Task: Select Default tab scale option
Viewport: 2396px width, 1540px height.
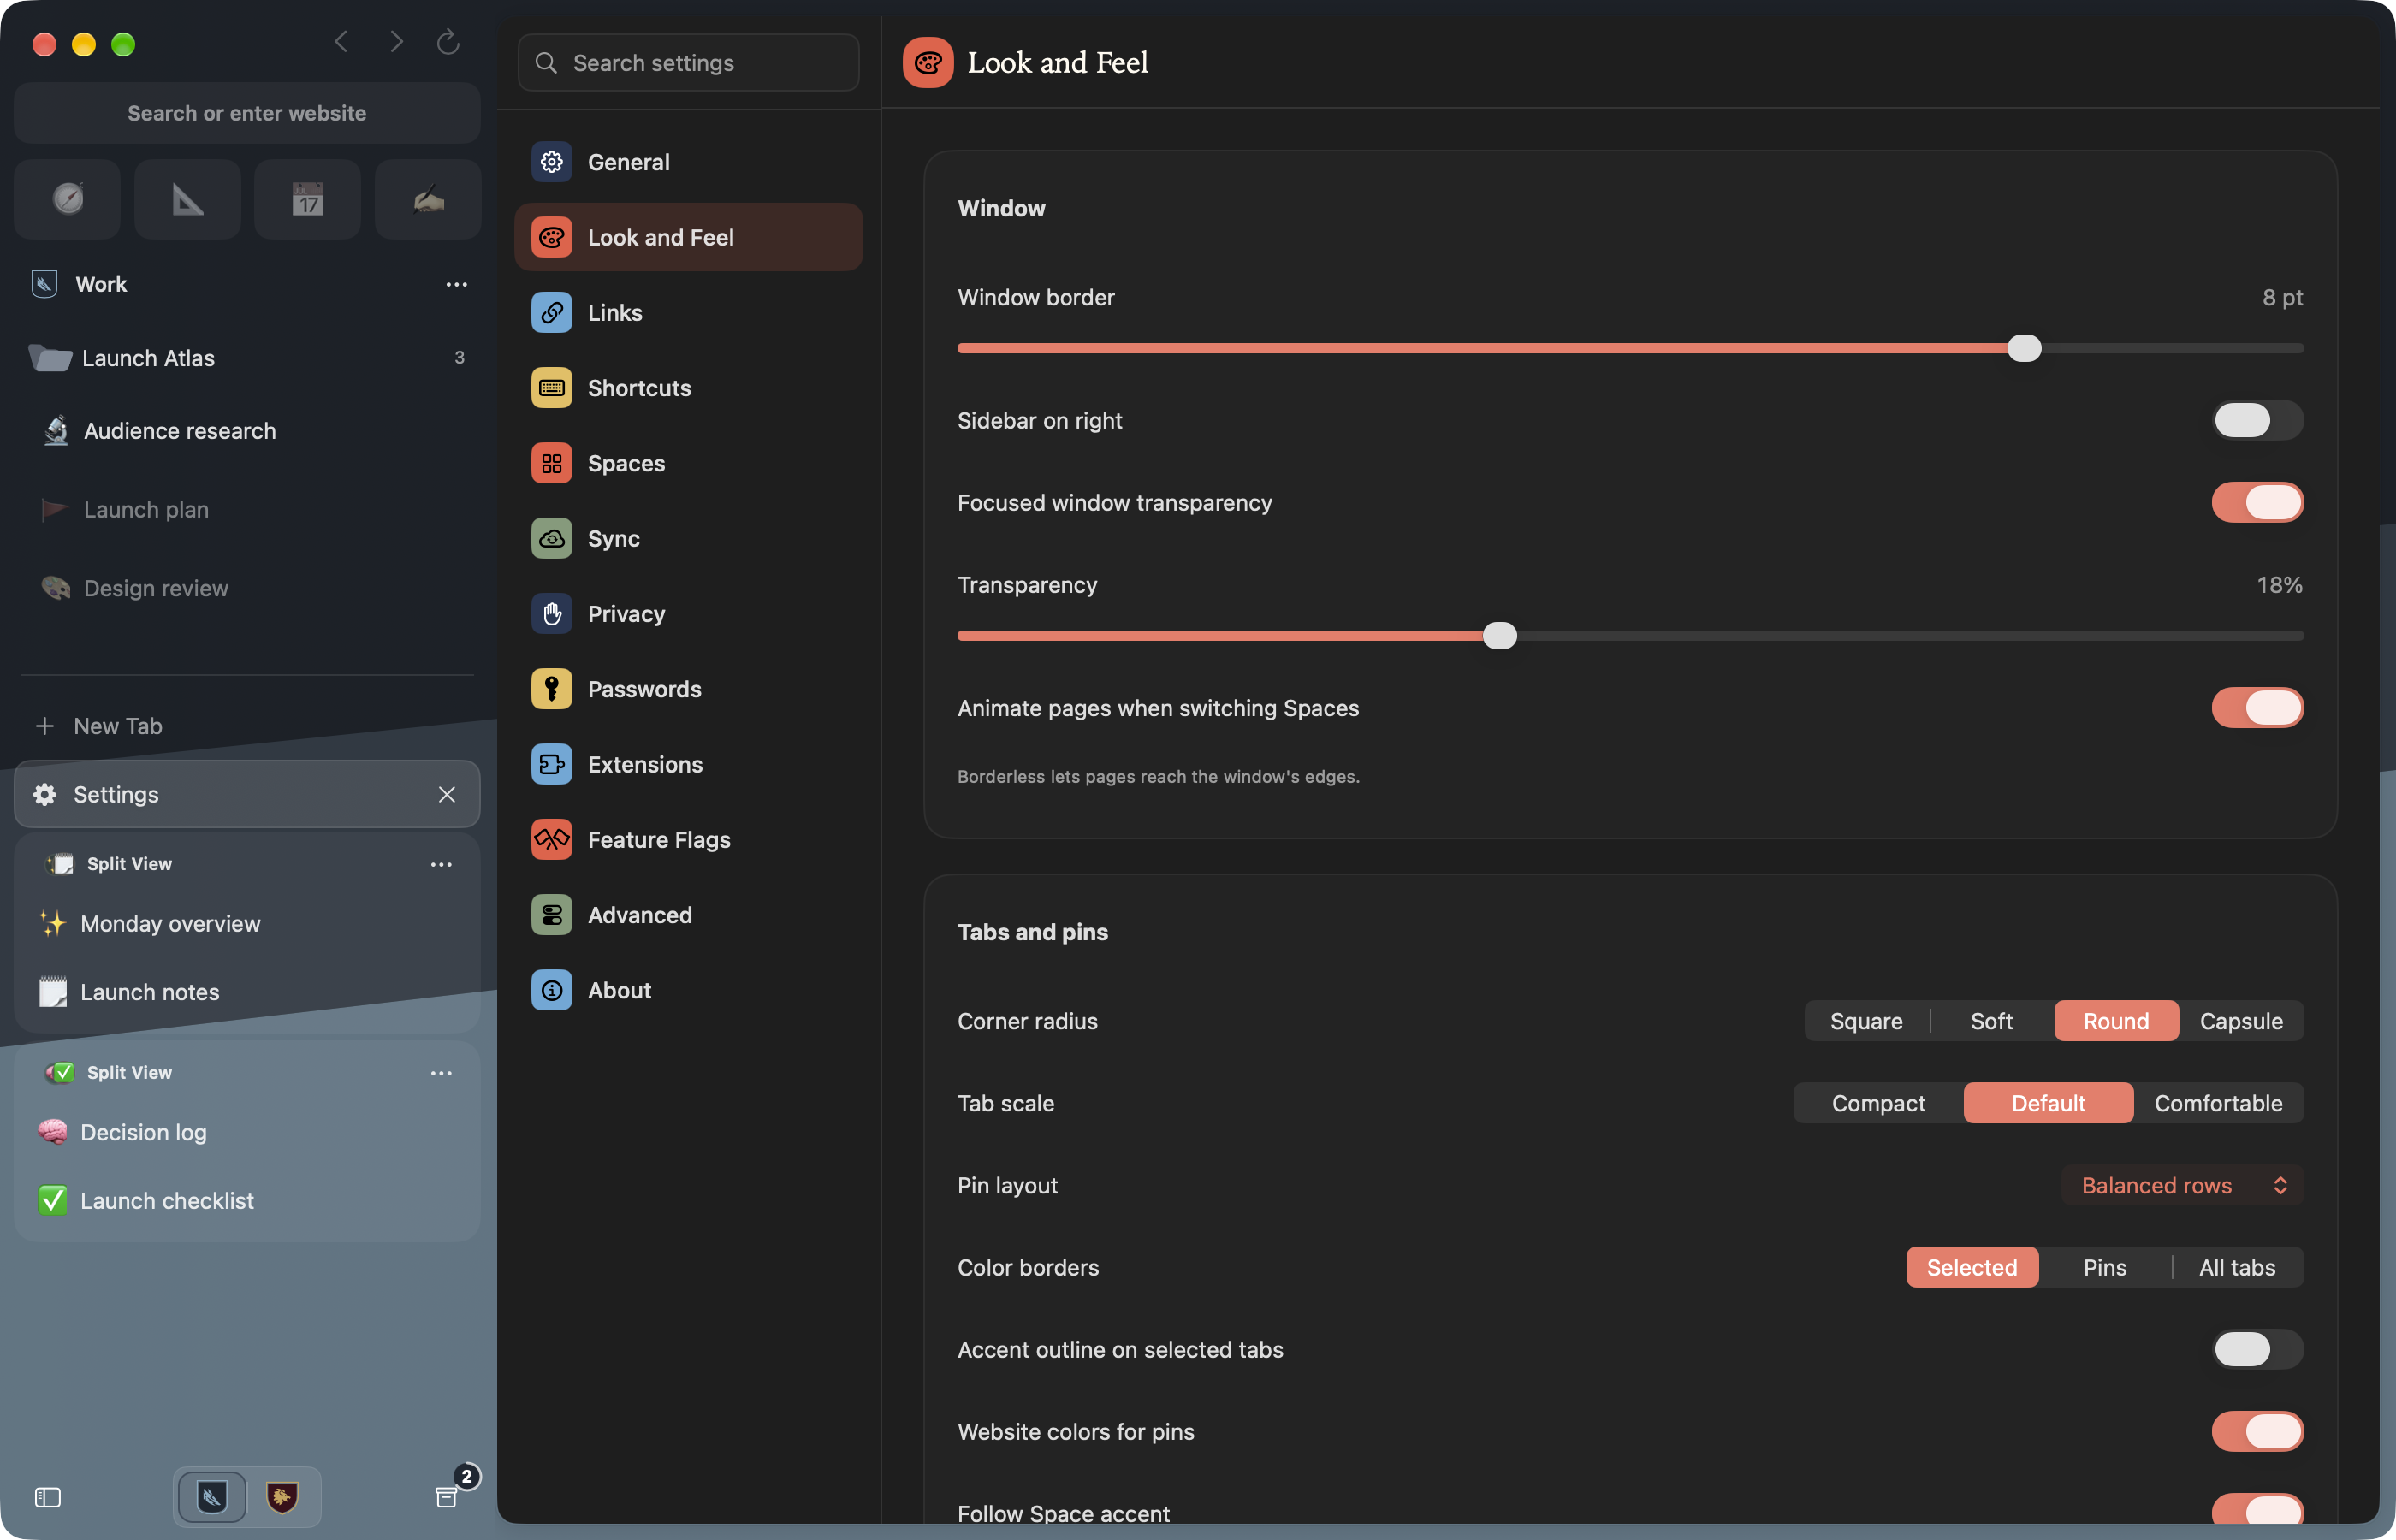Action: (2048, 1103)
